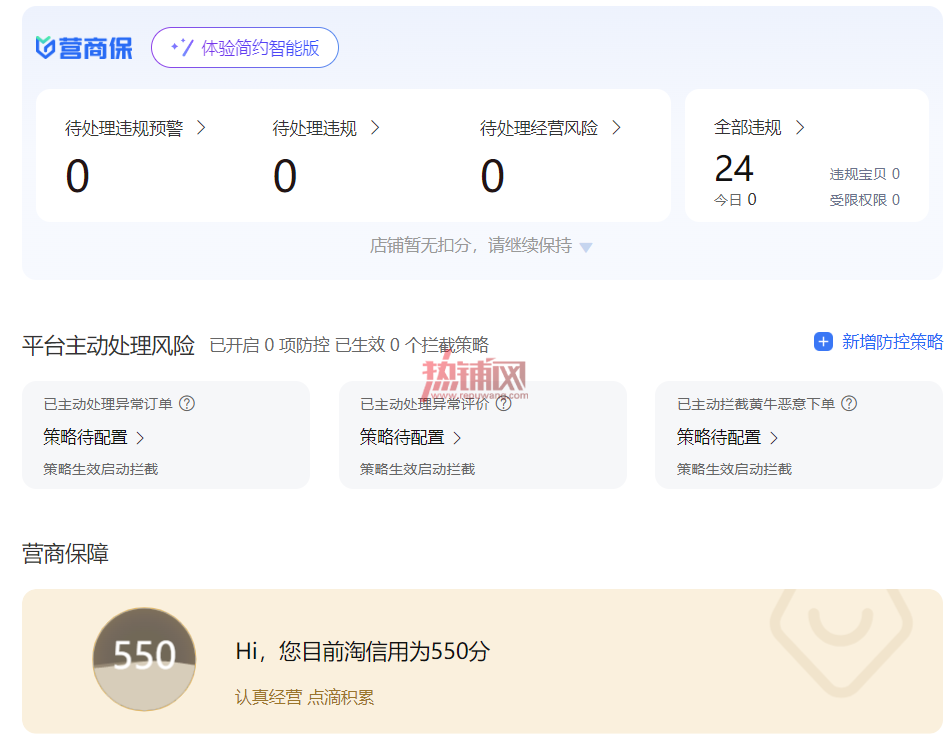Click the blue plus icon for 新增防控策略
Screen dimensions: 948x751
(823, 342)
